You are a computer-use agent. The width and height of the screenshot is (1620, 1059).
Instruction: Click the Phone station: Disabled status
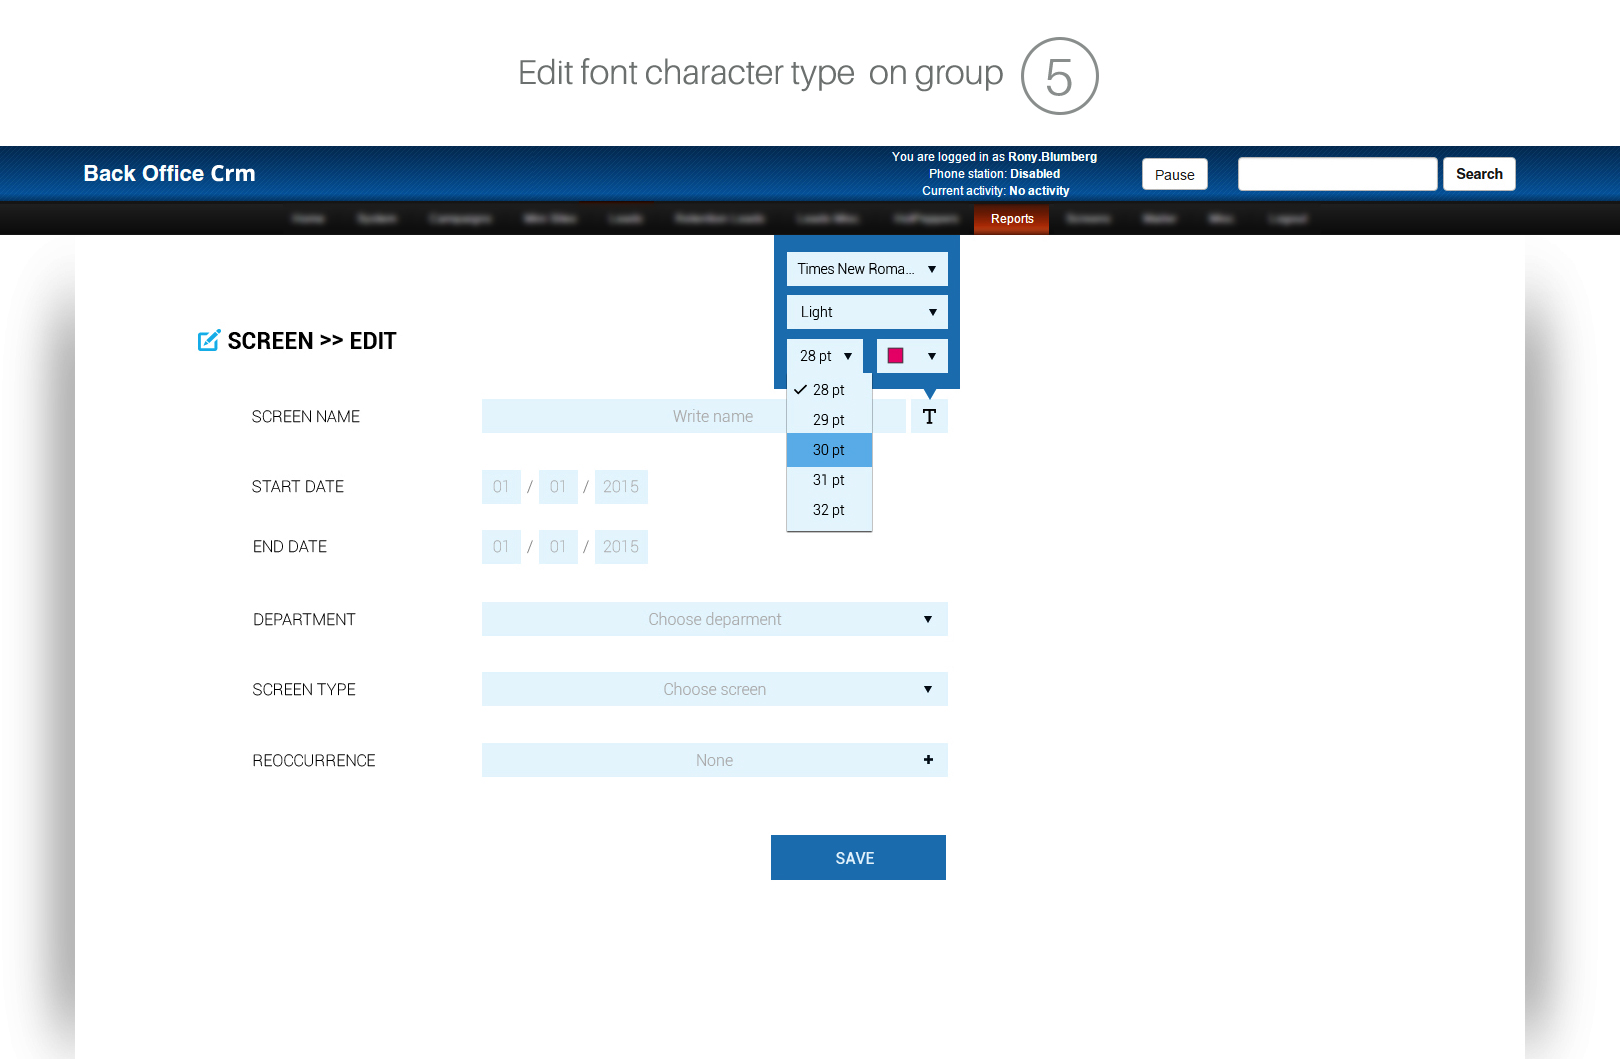[x=994, y=174]
